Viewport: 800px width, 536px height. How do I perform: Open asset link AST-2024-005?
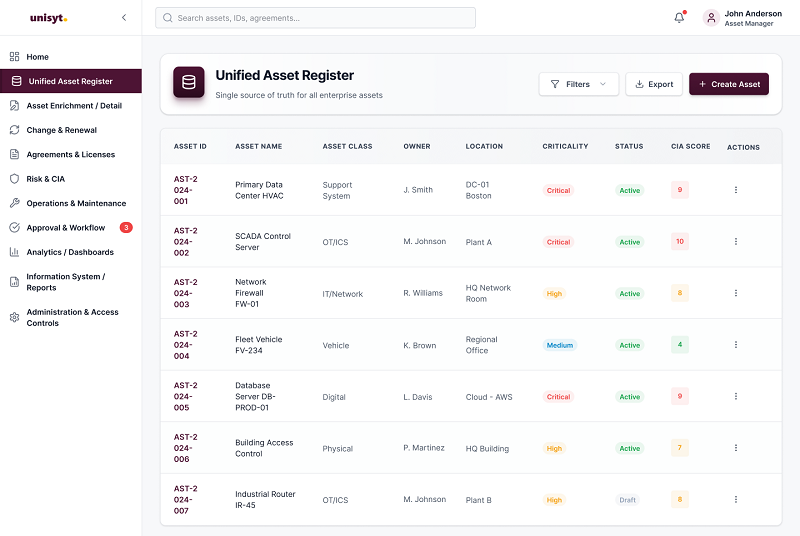click(x=185, y=396)
